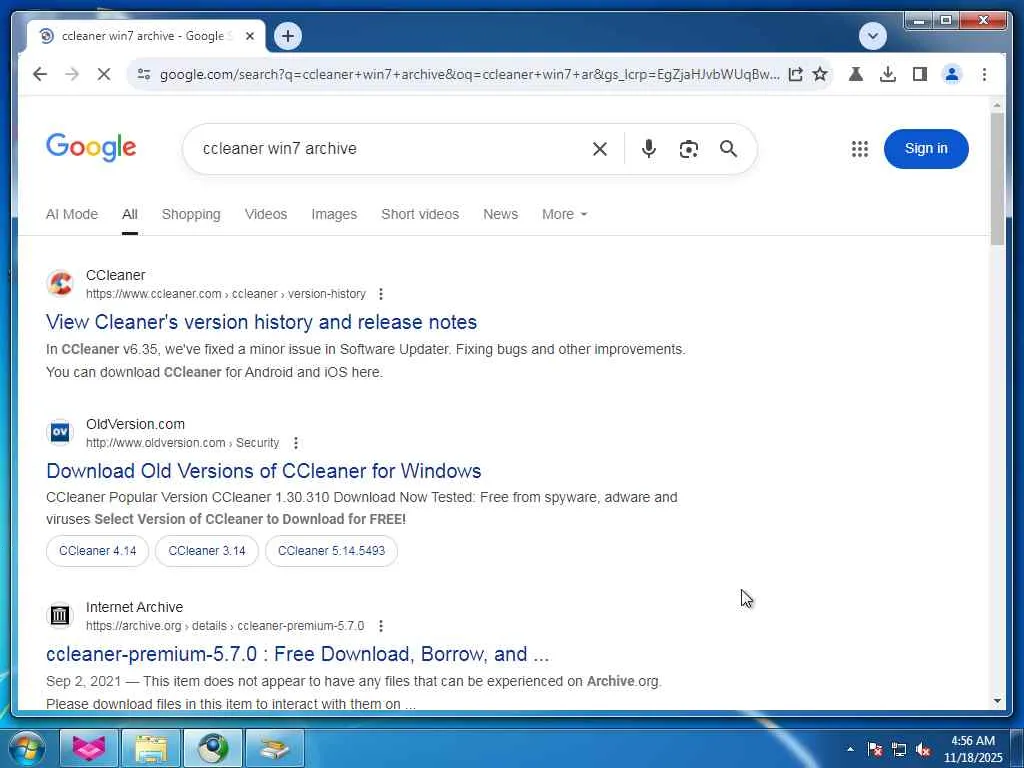Viewport: 1024px width, 768px height.
Task: Open CCleaner 3.14 sublink chip
Action: pos(207,551)
